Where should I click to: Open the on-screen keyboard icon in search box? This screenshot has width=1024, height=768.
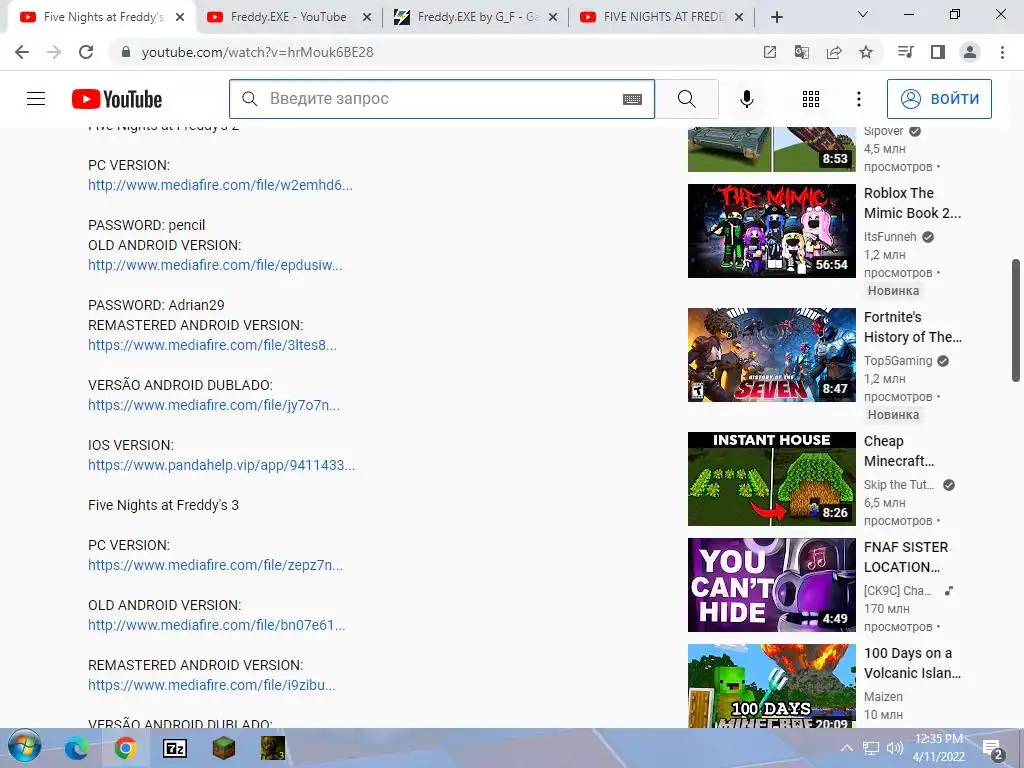(632, 99)
